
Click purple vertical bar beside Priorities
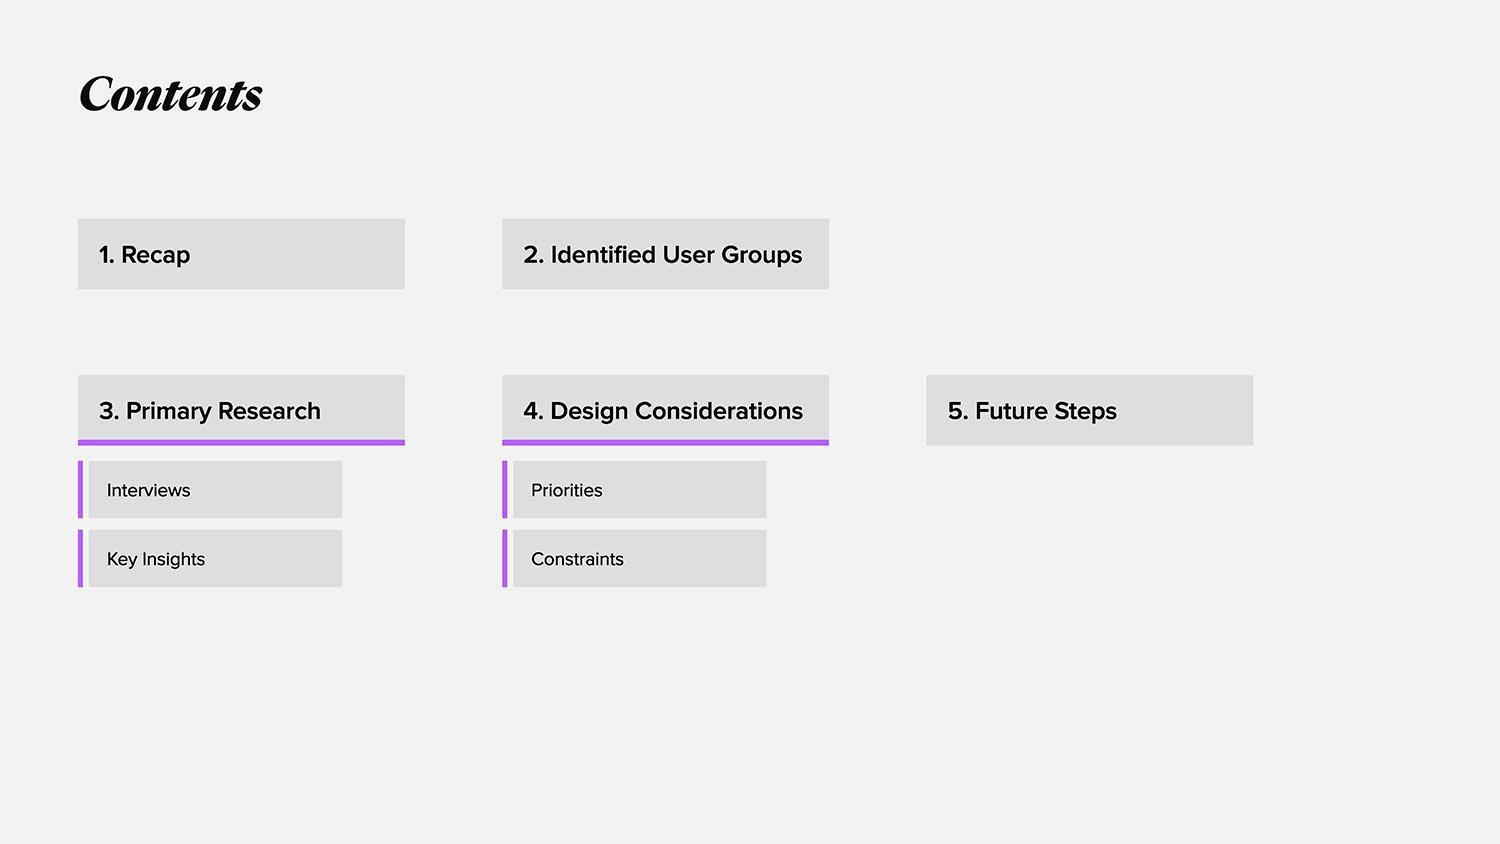point(505,490)
